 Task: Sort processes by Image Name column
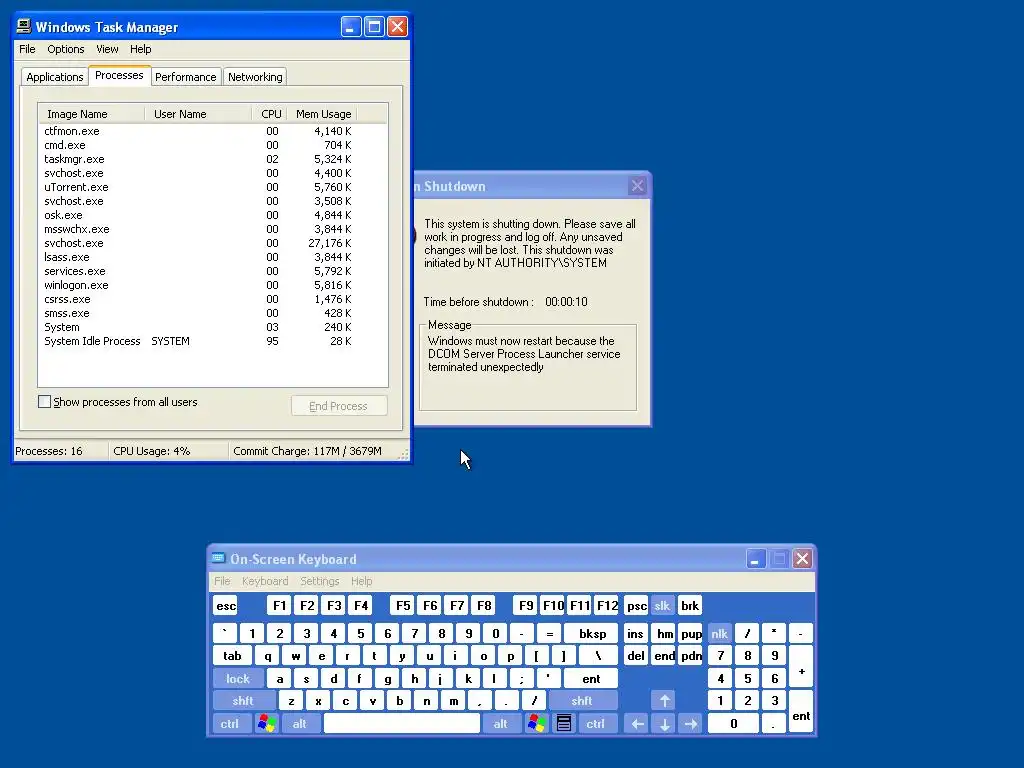point(91,114)
